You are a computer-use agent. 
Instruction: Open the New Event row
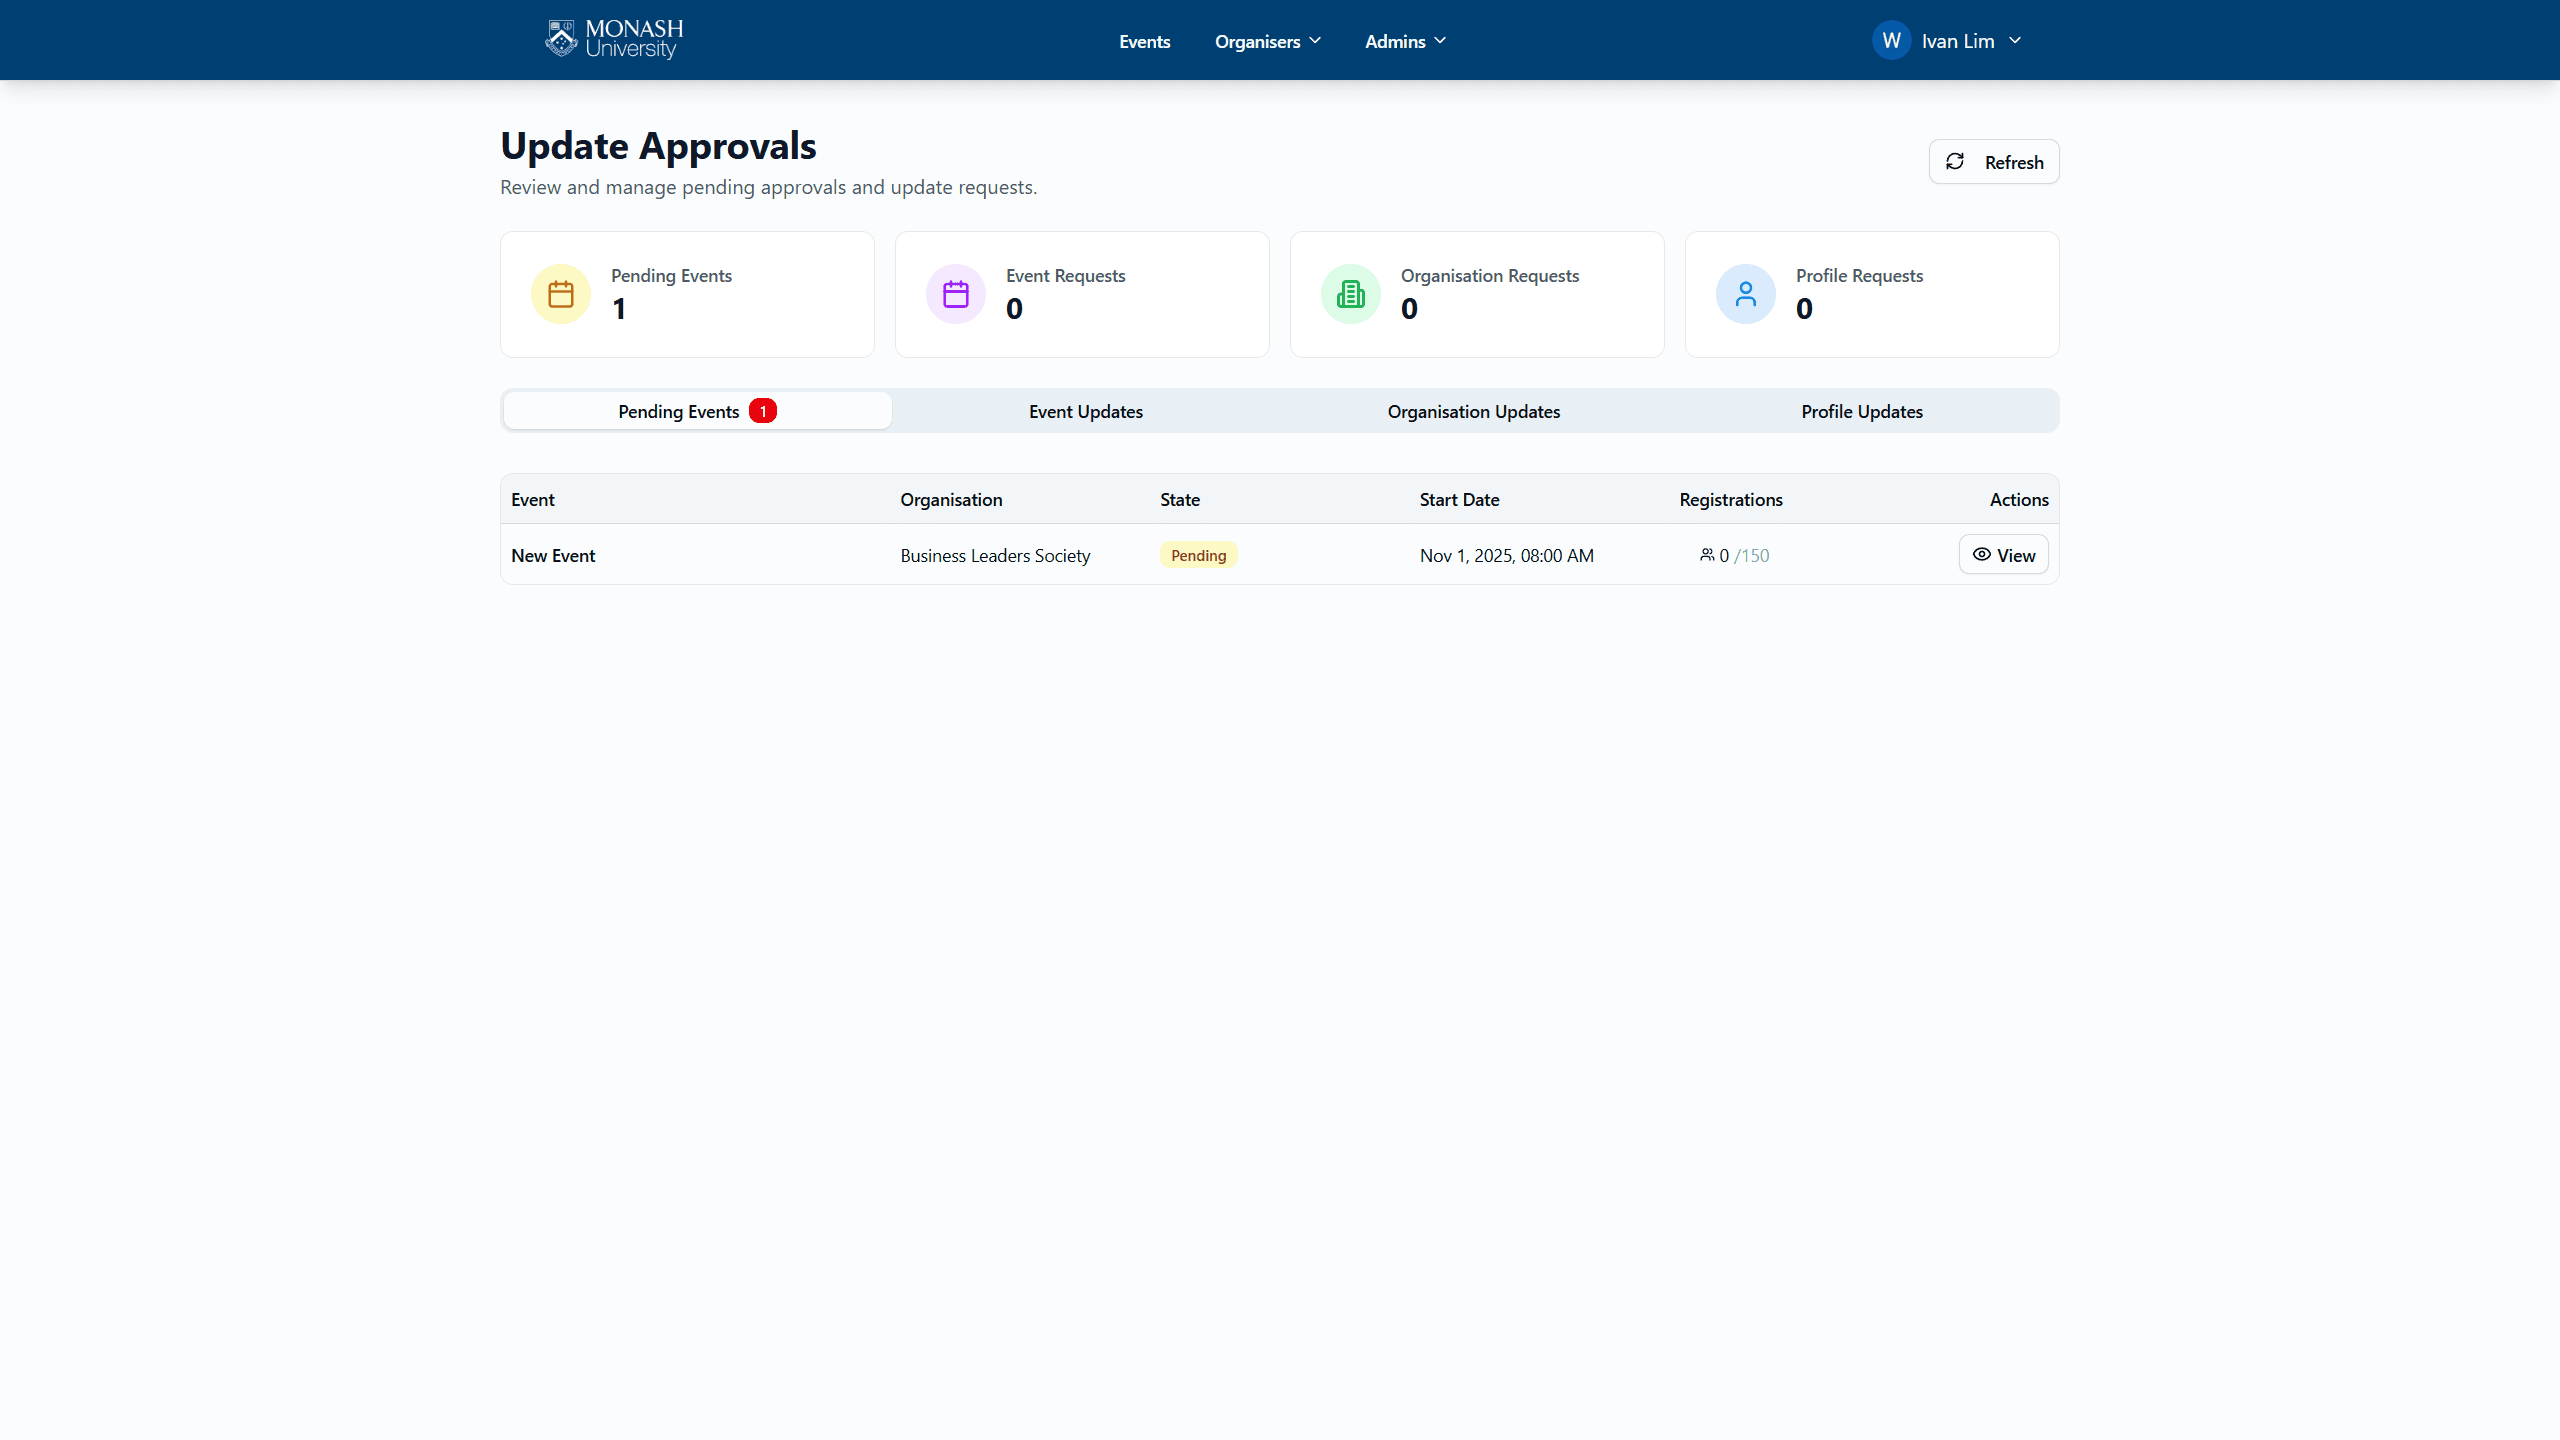(553, 555)
